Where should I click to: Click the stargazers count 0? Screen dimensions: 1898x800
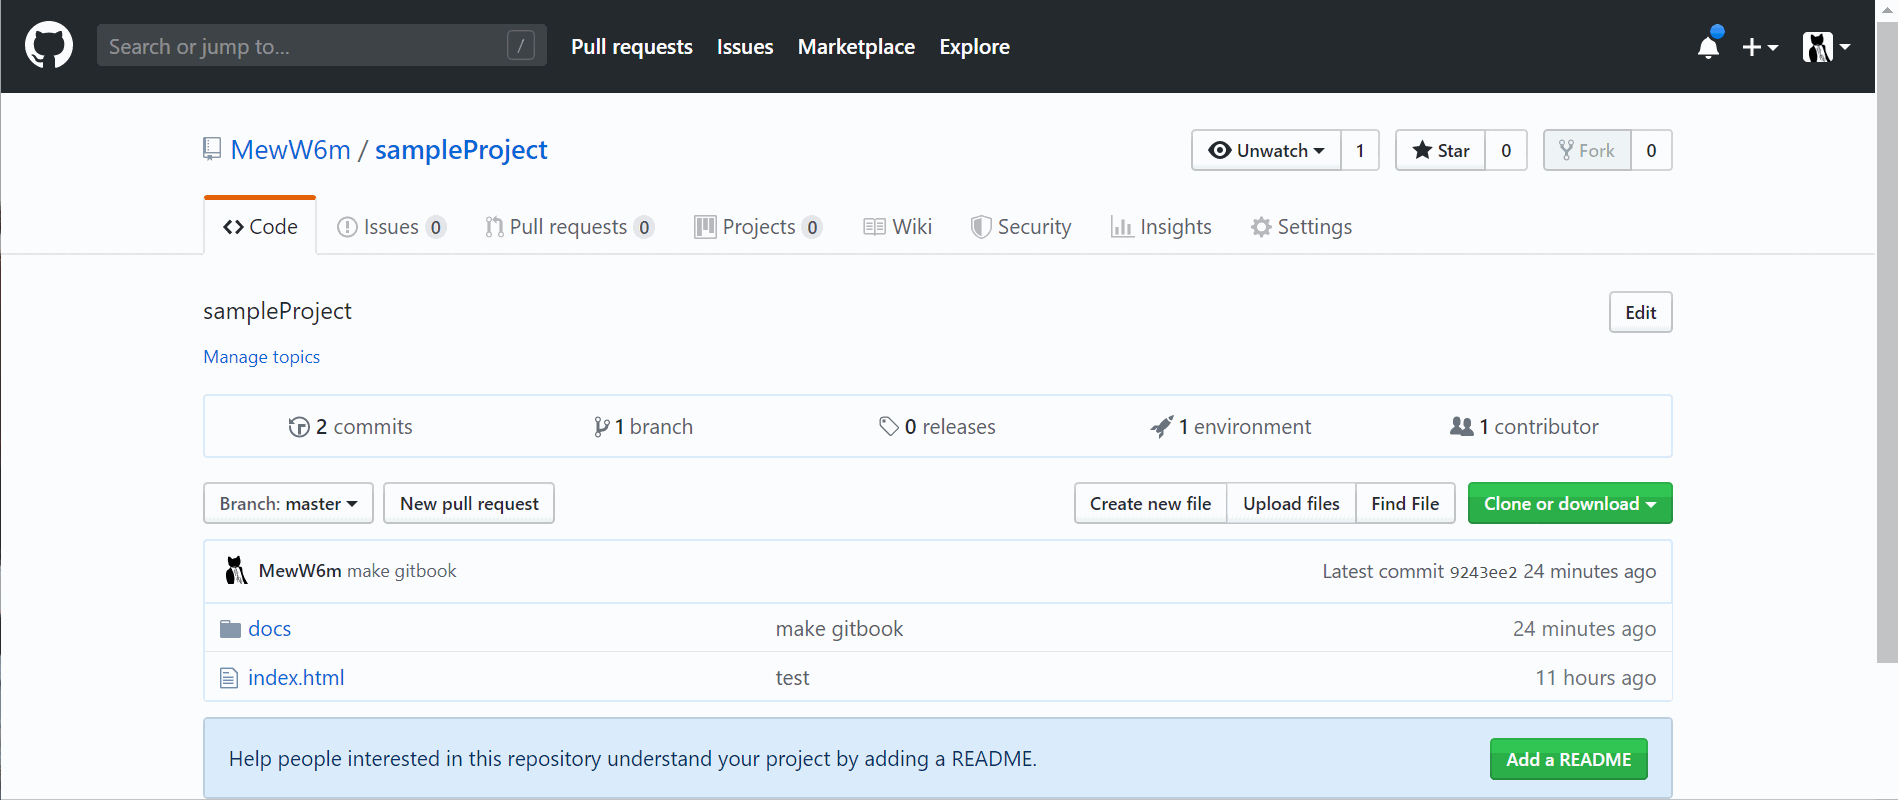1506,150
